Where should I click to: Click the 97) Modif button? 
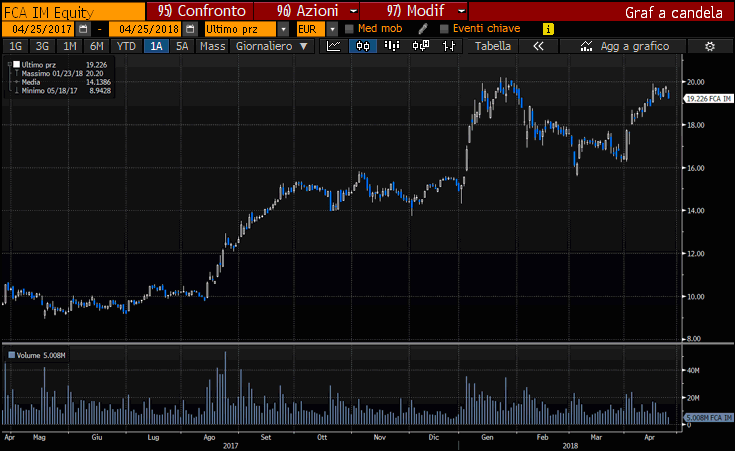(x=414, y=11)
